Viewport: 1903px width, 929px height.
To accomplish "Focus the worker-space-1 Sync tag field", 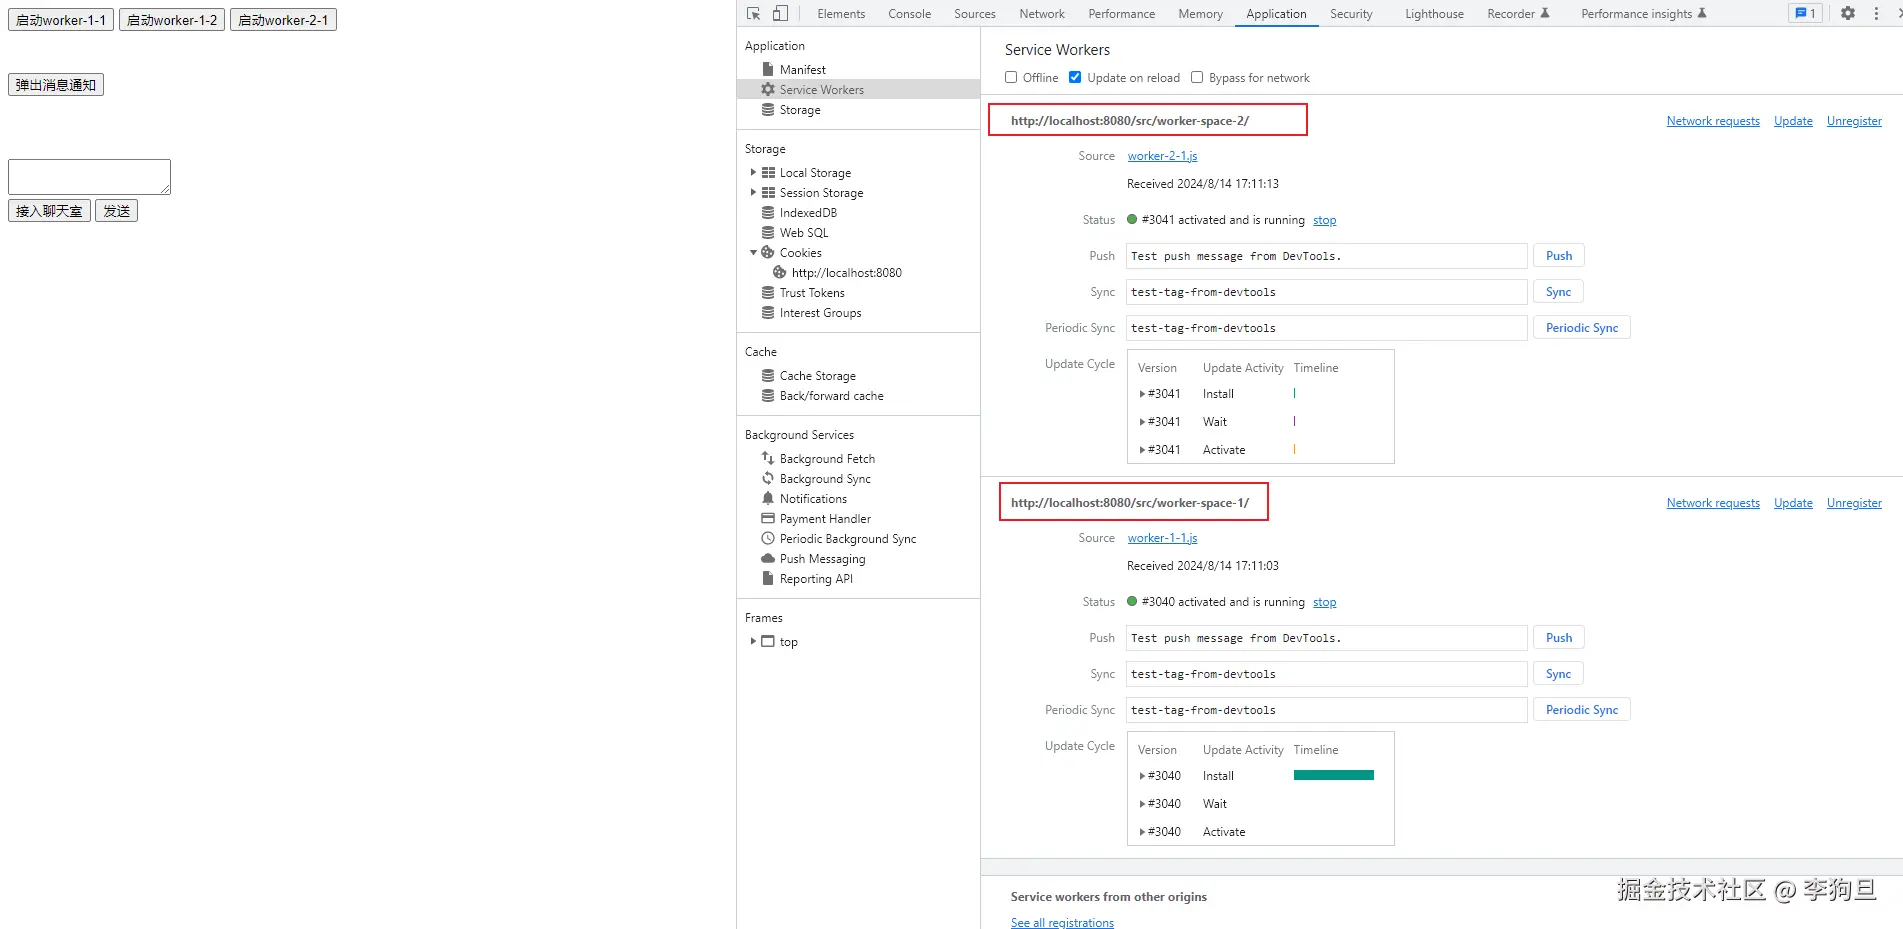I will [1327, 674].
